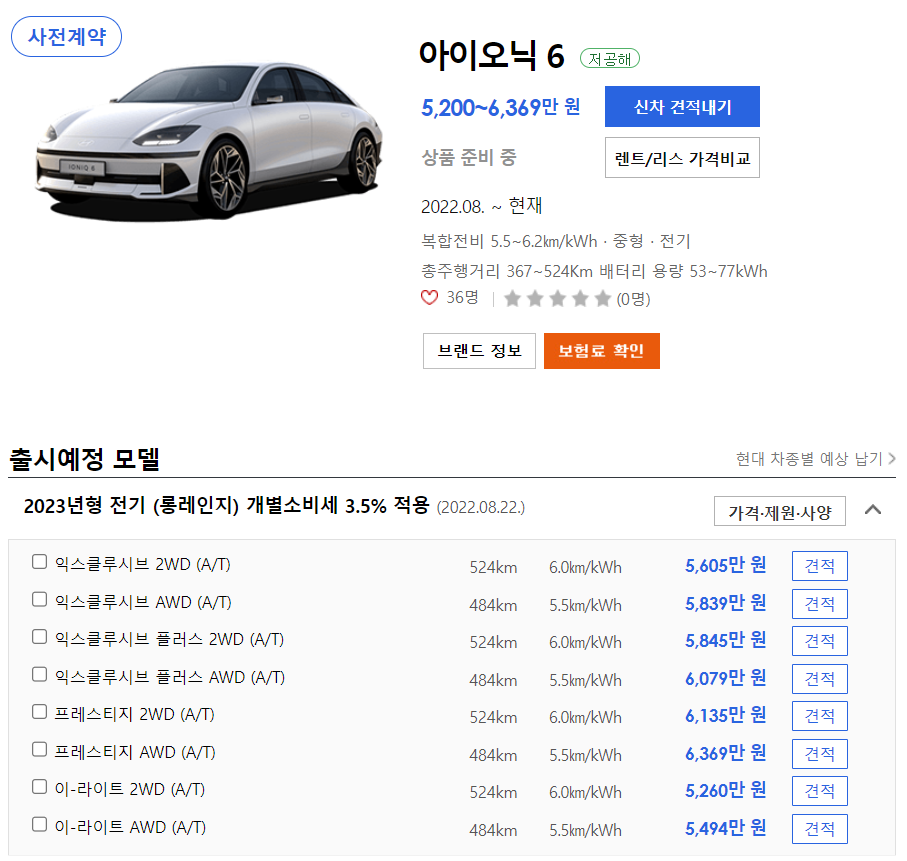Viewport: 907px width, 861px height.
Task: Click the 6,369만 원 price
Action: [725, 753]
